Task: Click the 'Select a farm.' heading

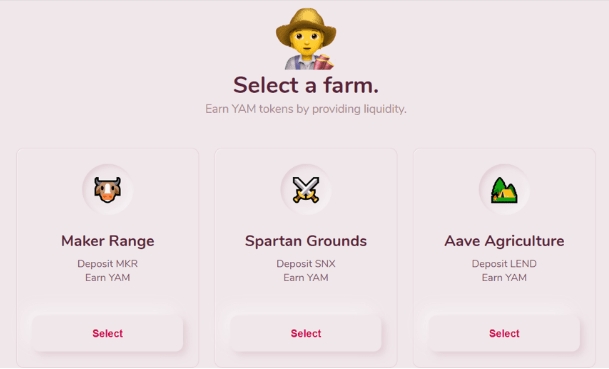Action: [306, 85]
